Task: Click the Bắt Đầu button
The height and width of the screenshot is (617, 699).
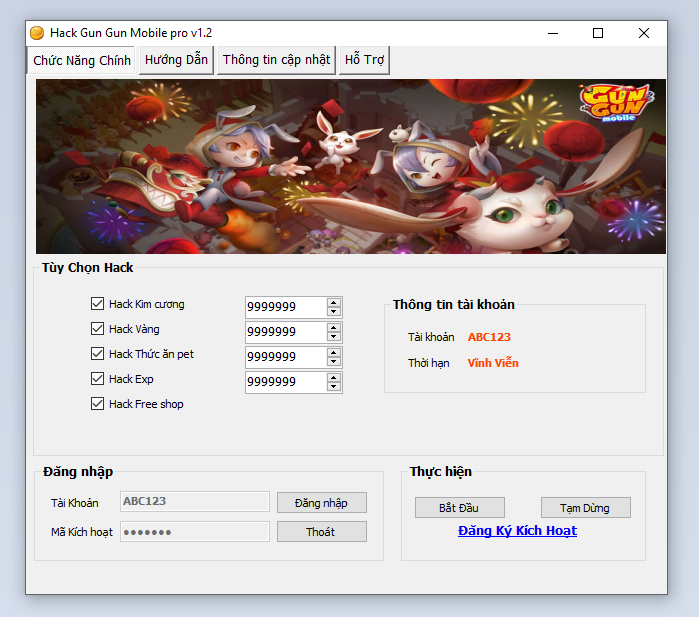Action: [x=460, y=508]
